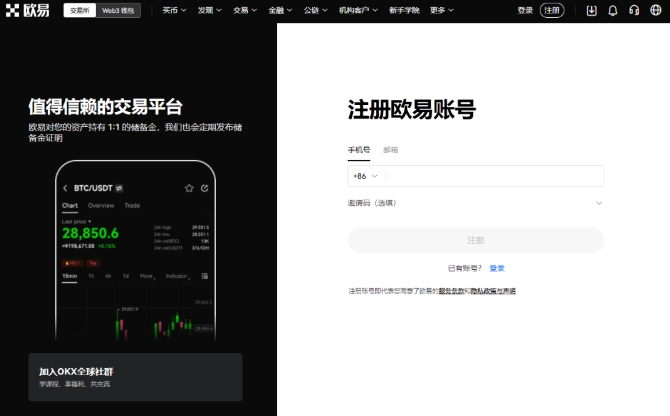
Task: Expand the 机构客户 menu
Action: coord(358,10)
